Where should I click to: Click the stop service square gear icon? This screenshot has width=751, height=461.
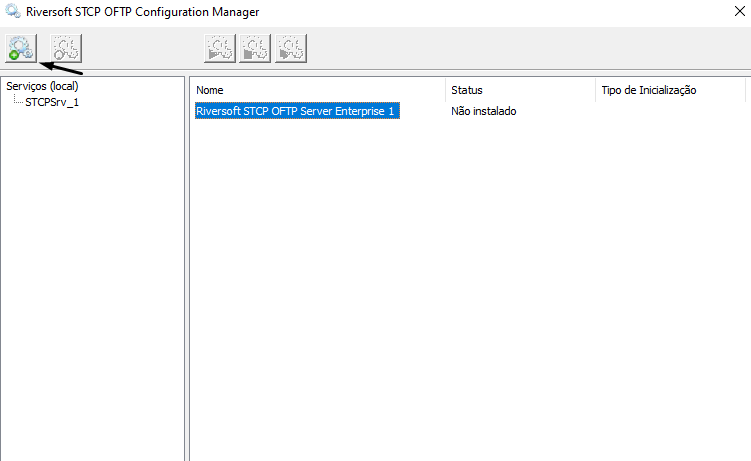click(x=255, y=48)
